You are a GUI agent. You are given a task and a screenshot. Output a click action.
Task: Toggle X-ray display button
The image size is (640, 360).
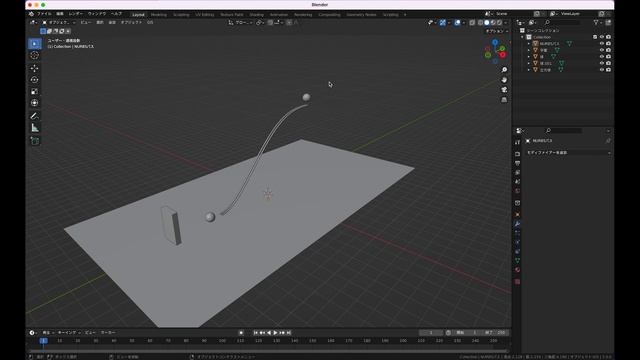tap(472, 23)
